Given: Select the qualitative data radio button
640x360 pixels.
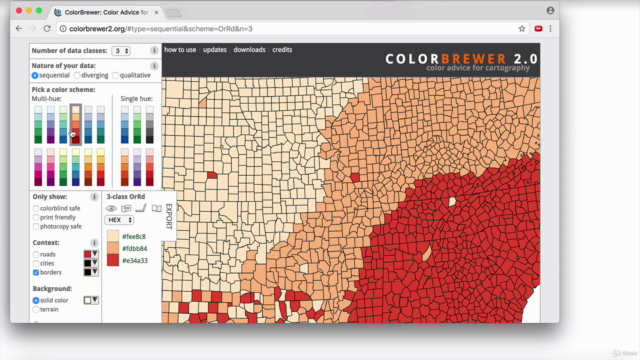Looking at the screenshot, I should pos(116,76).
